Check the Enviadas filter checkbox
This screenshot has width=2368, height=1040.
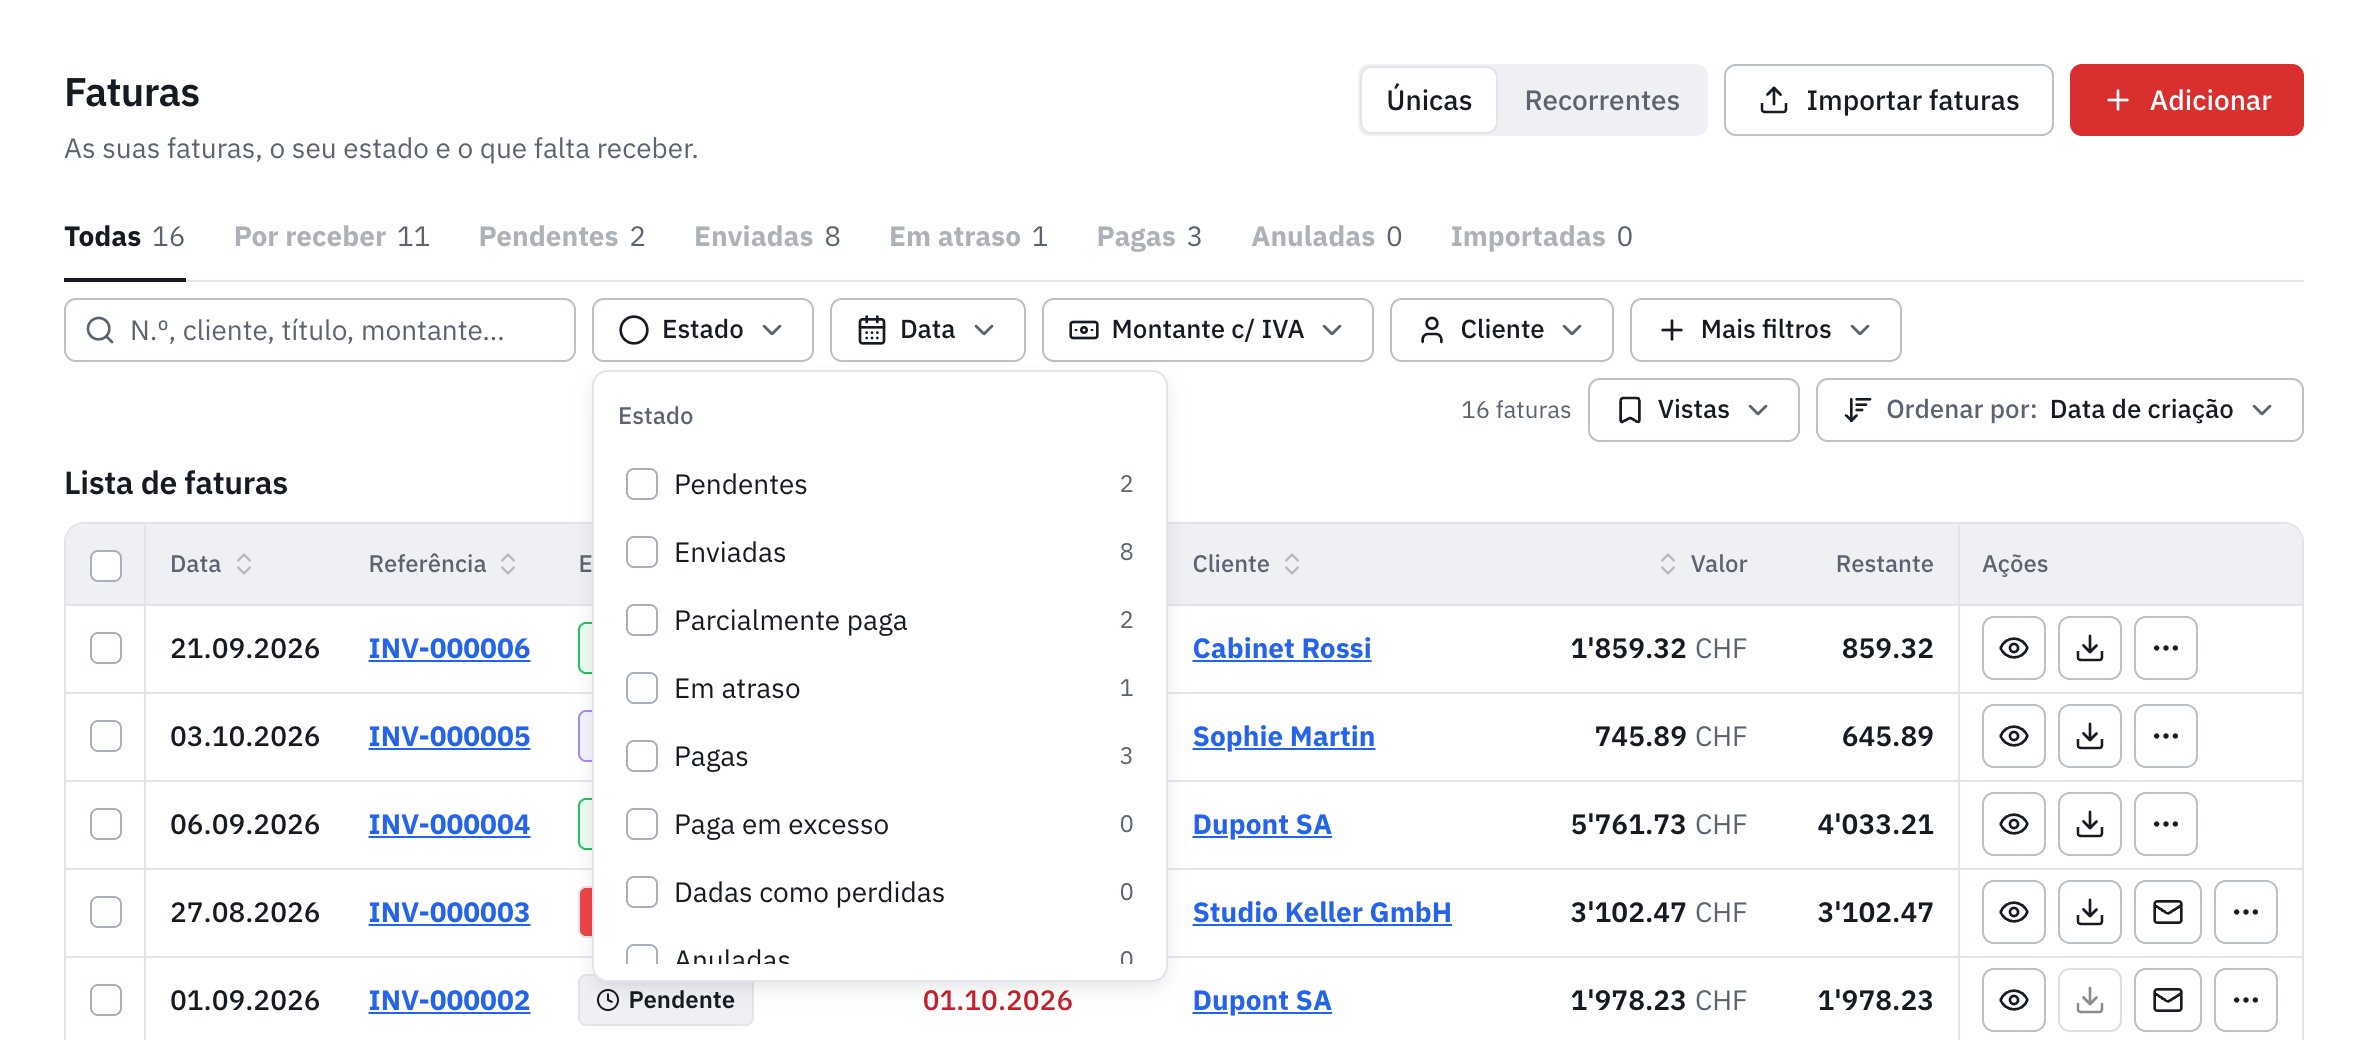tap(642, 552)
